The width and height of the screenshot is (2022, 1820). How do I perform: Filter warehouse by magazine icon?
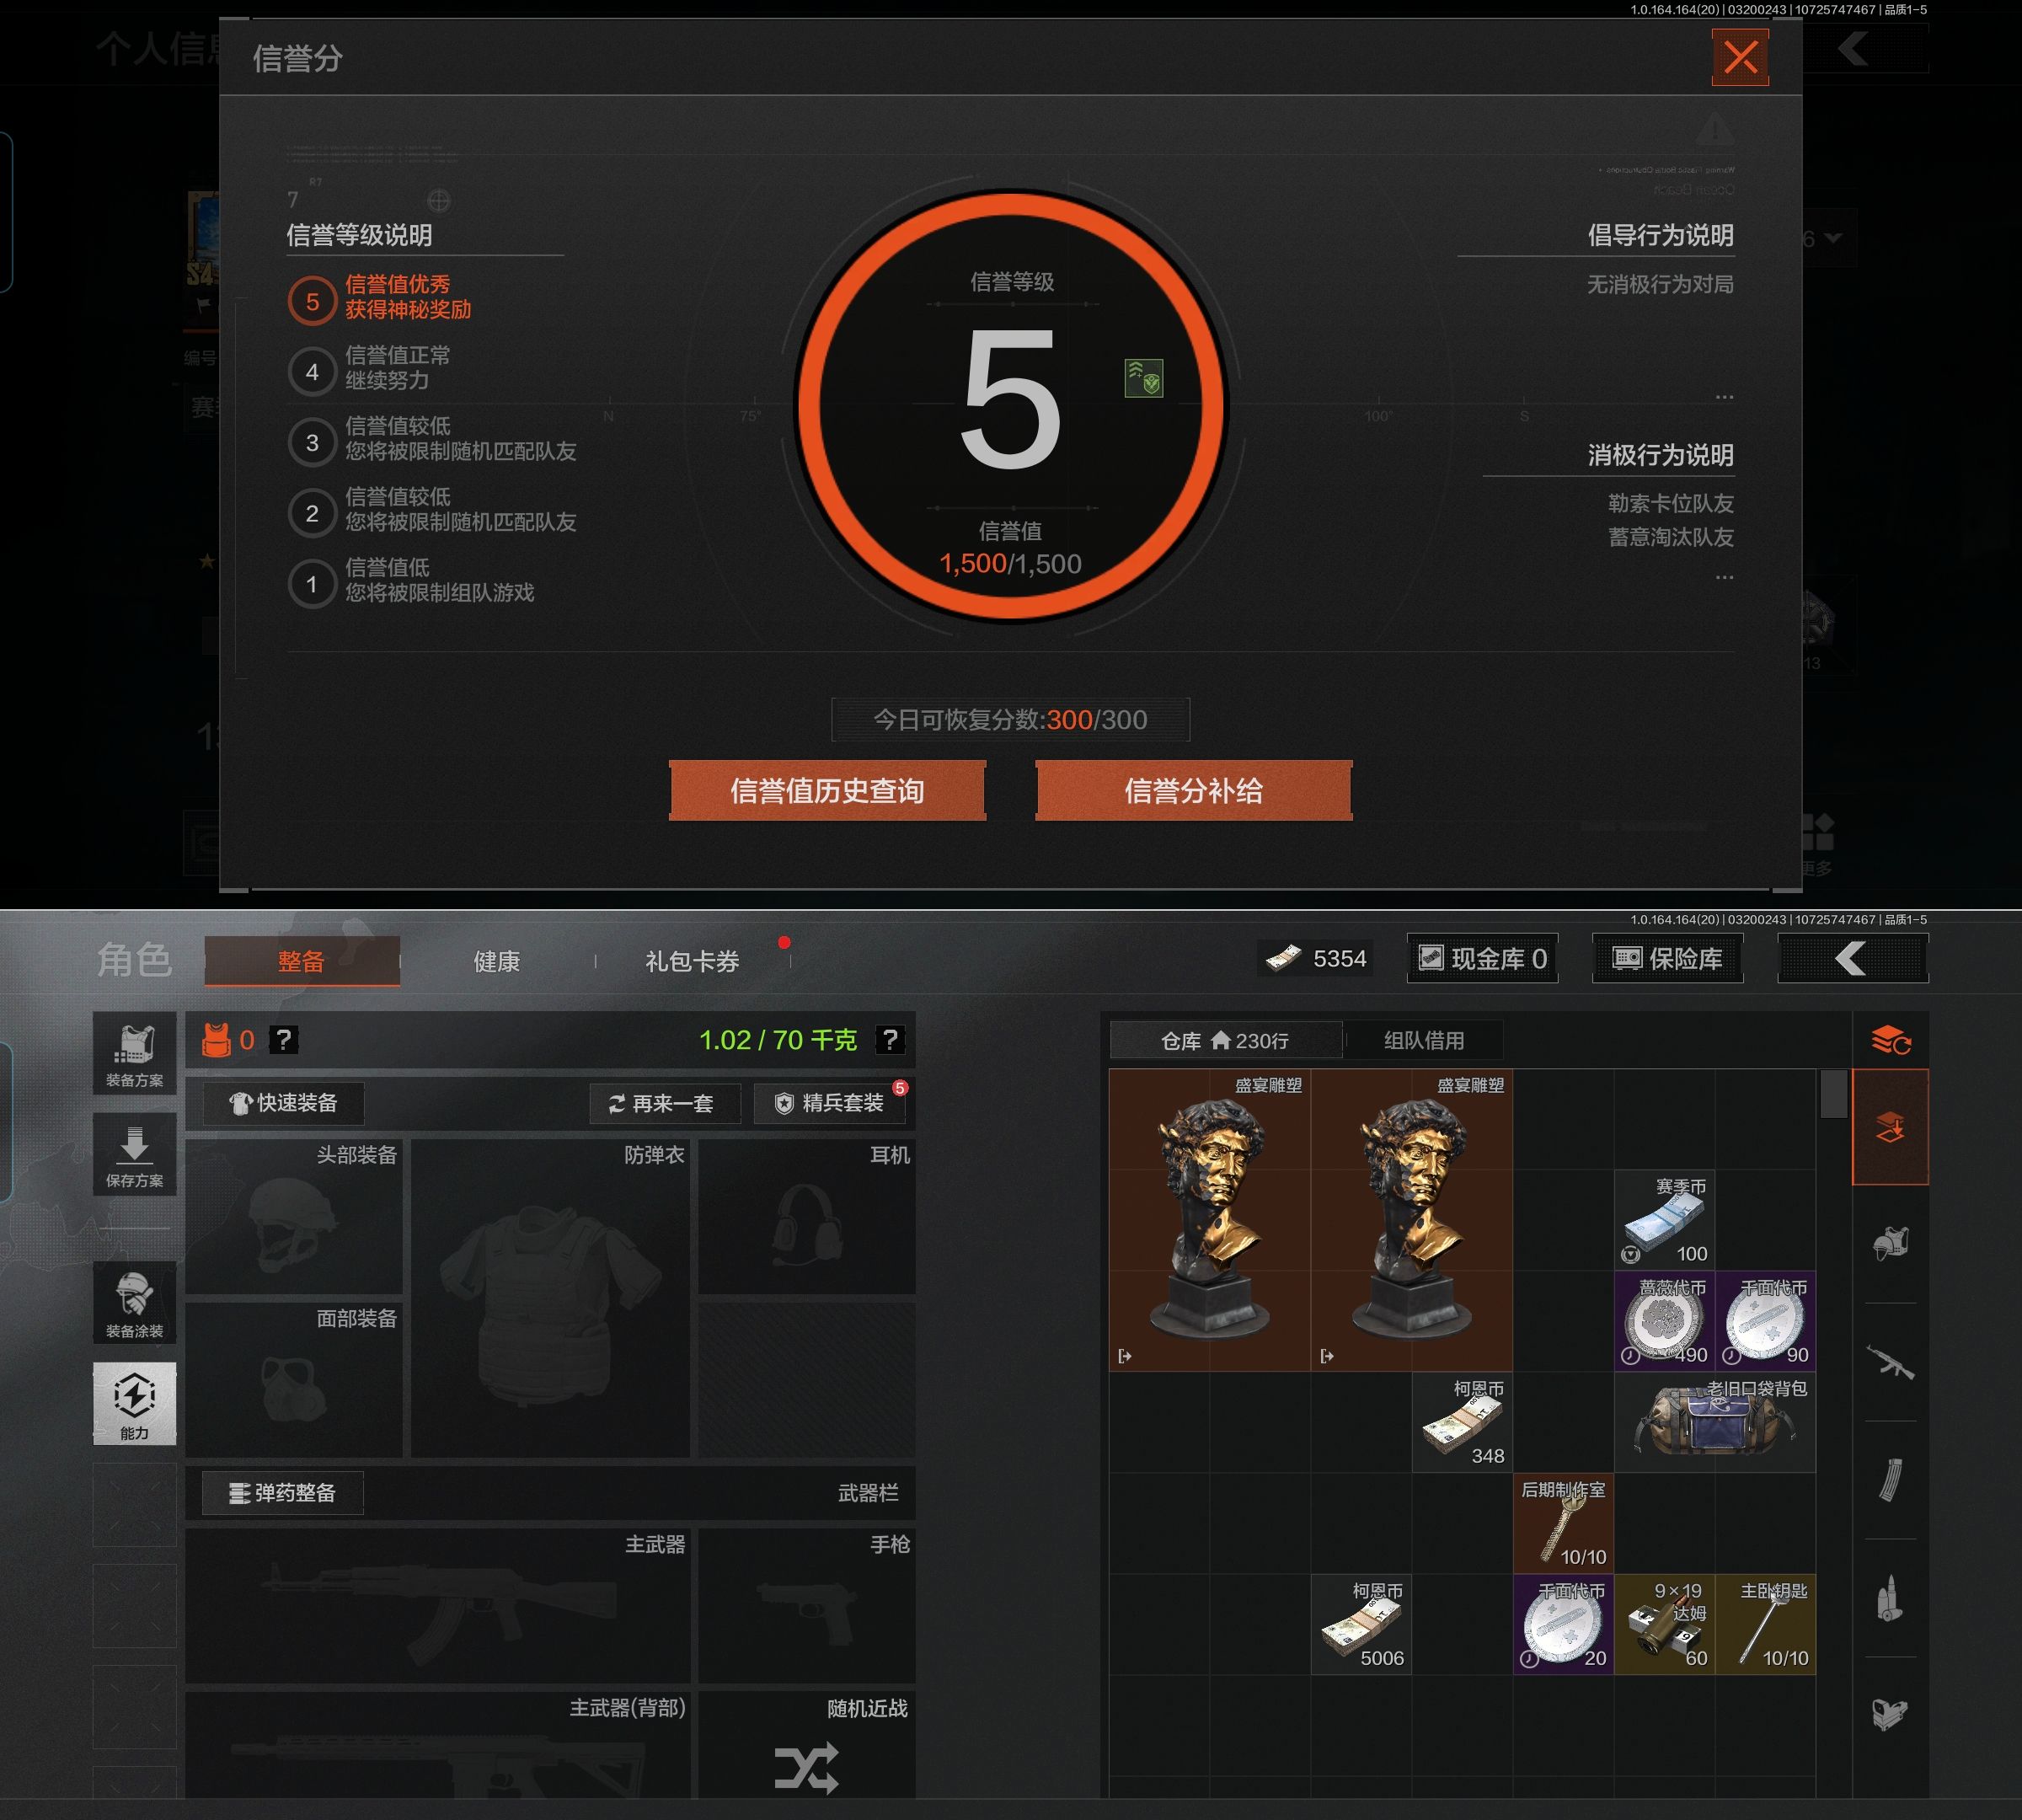click(1890, 1480)
